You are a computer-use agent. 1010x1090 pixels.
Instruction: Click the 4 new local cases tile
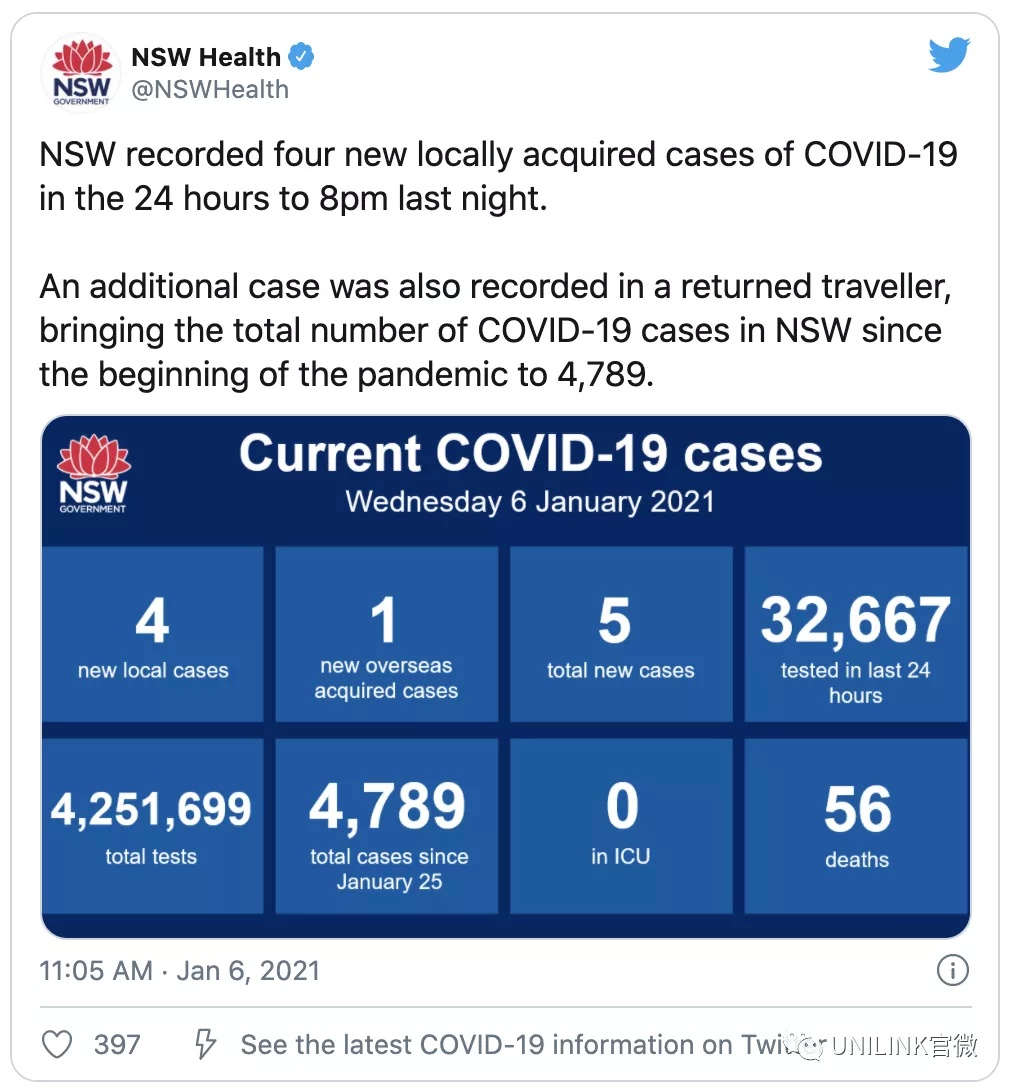pyautogui.click(x=153, y=634)
